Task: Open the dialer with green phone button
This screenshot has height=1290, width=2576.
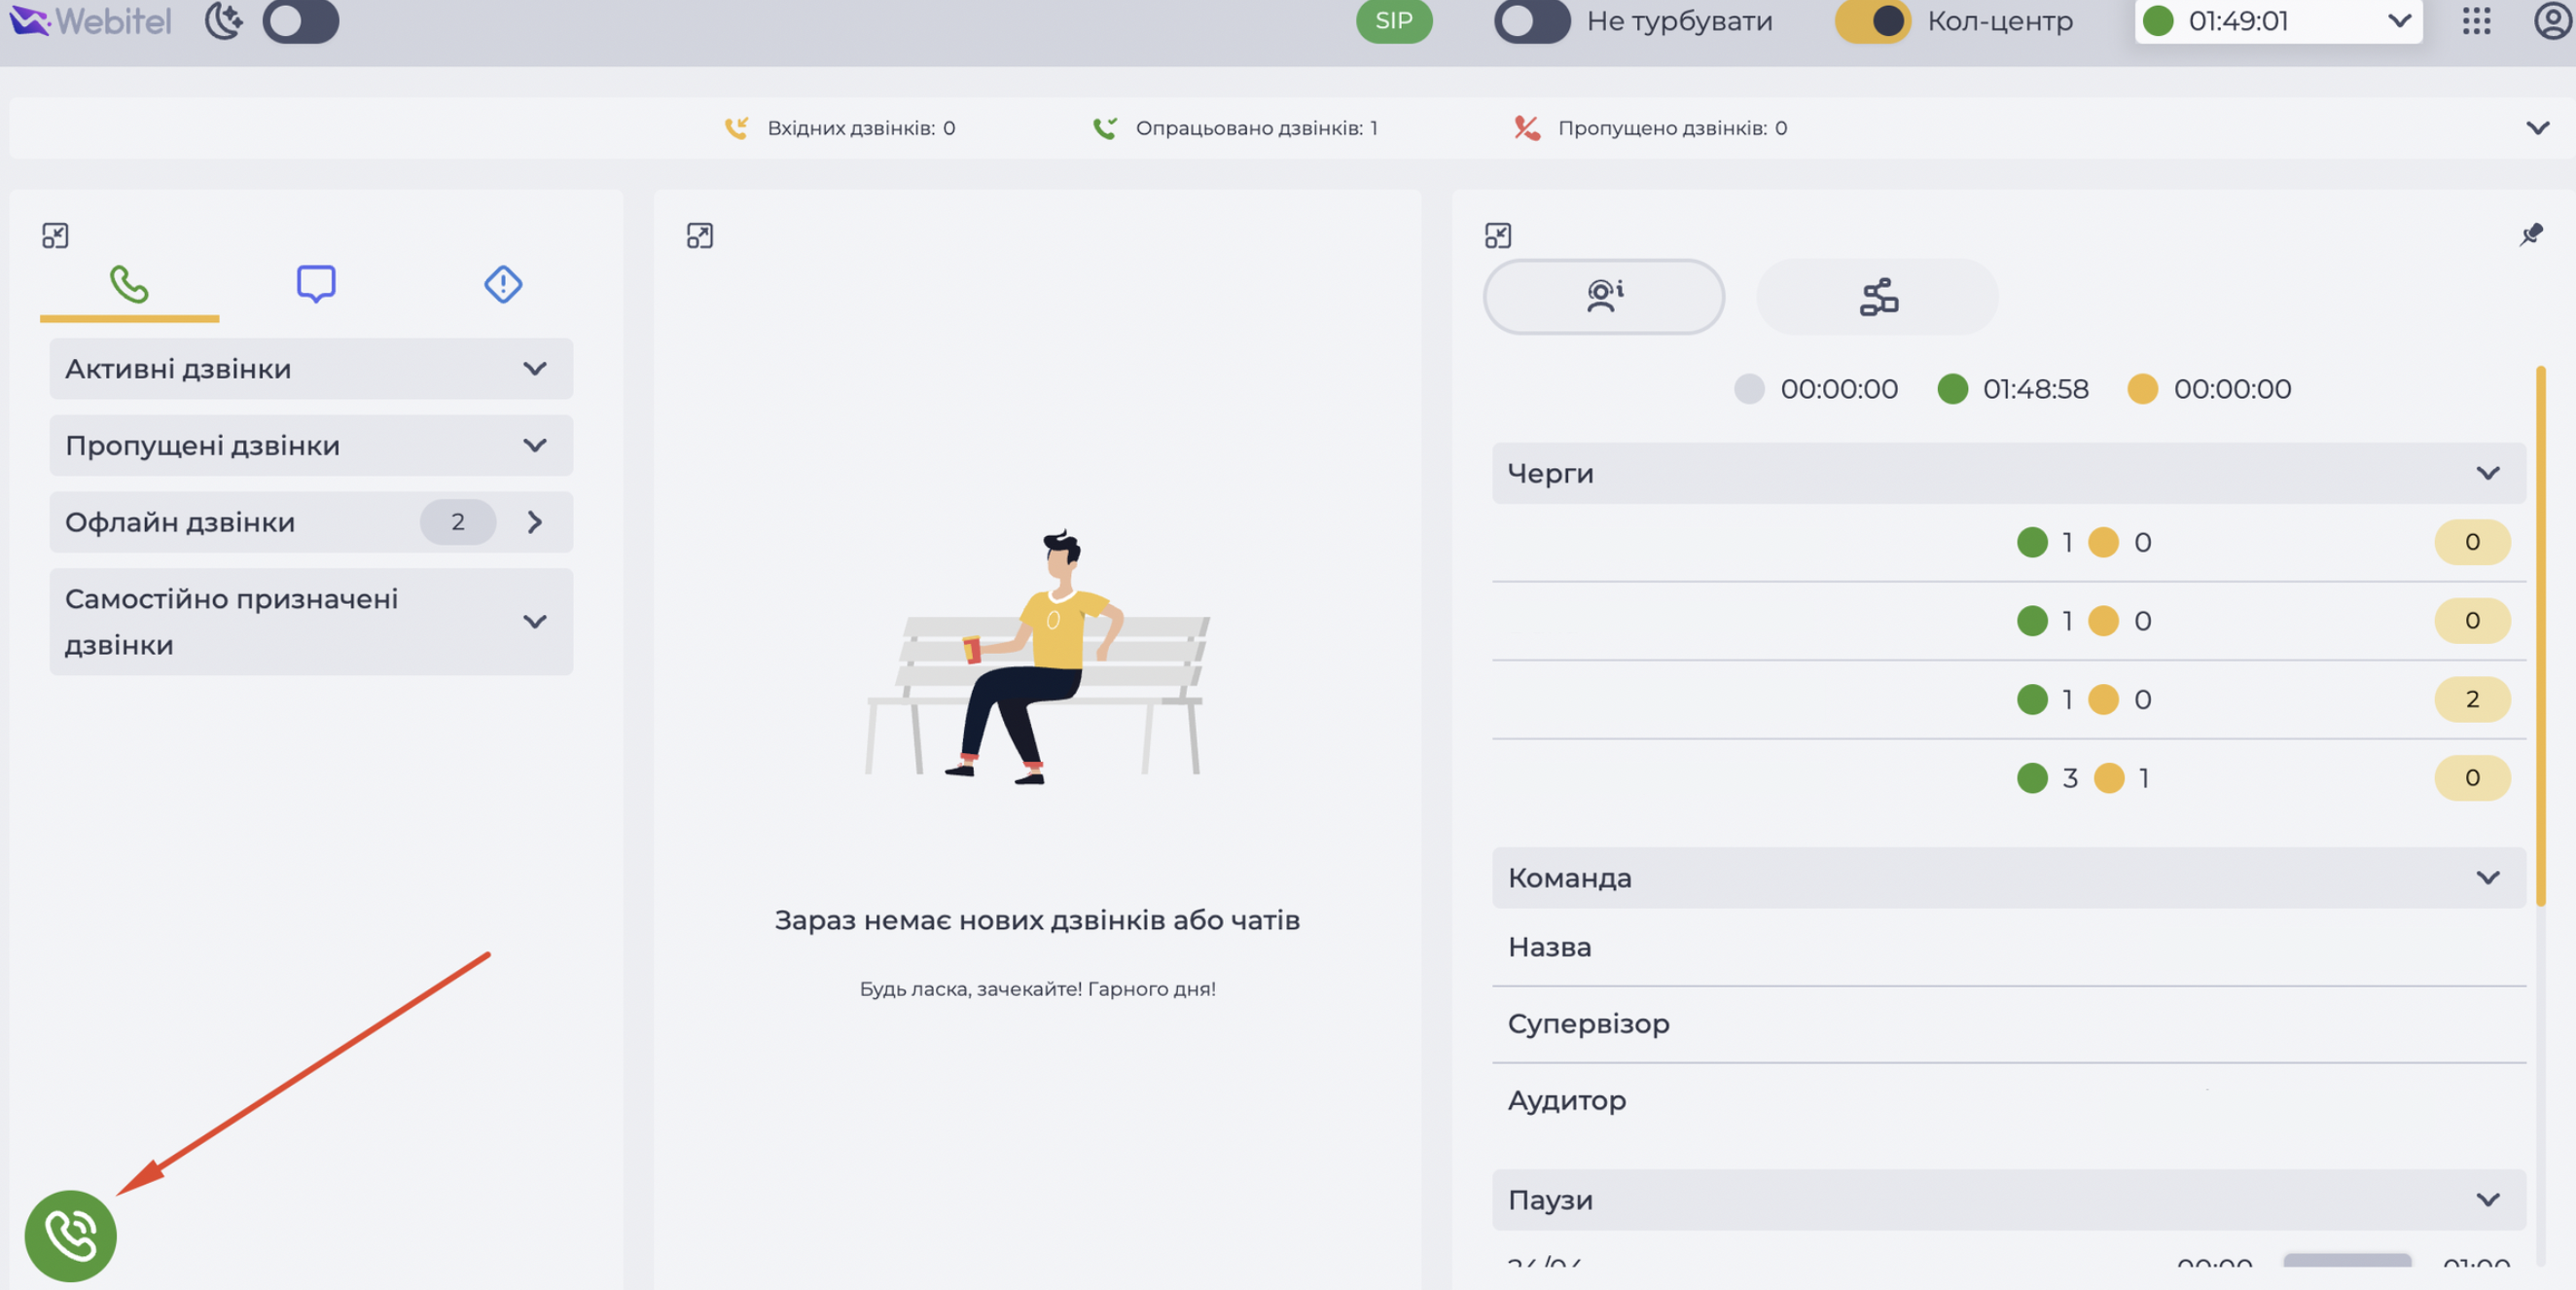Action: [71, 1236]
